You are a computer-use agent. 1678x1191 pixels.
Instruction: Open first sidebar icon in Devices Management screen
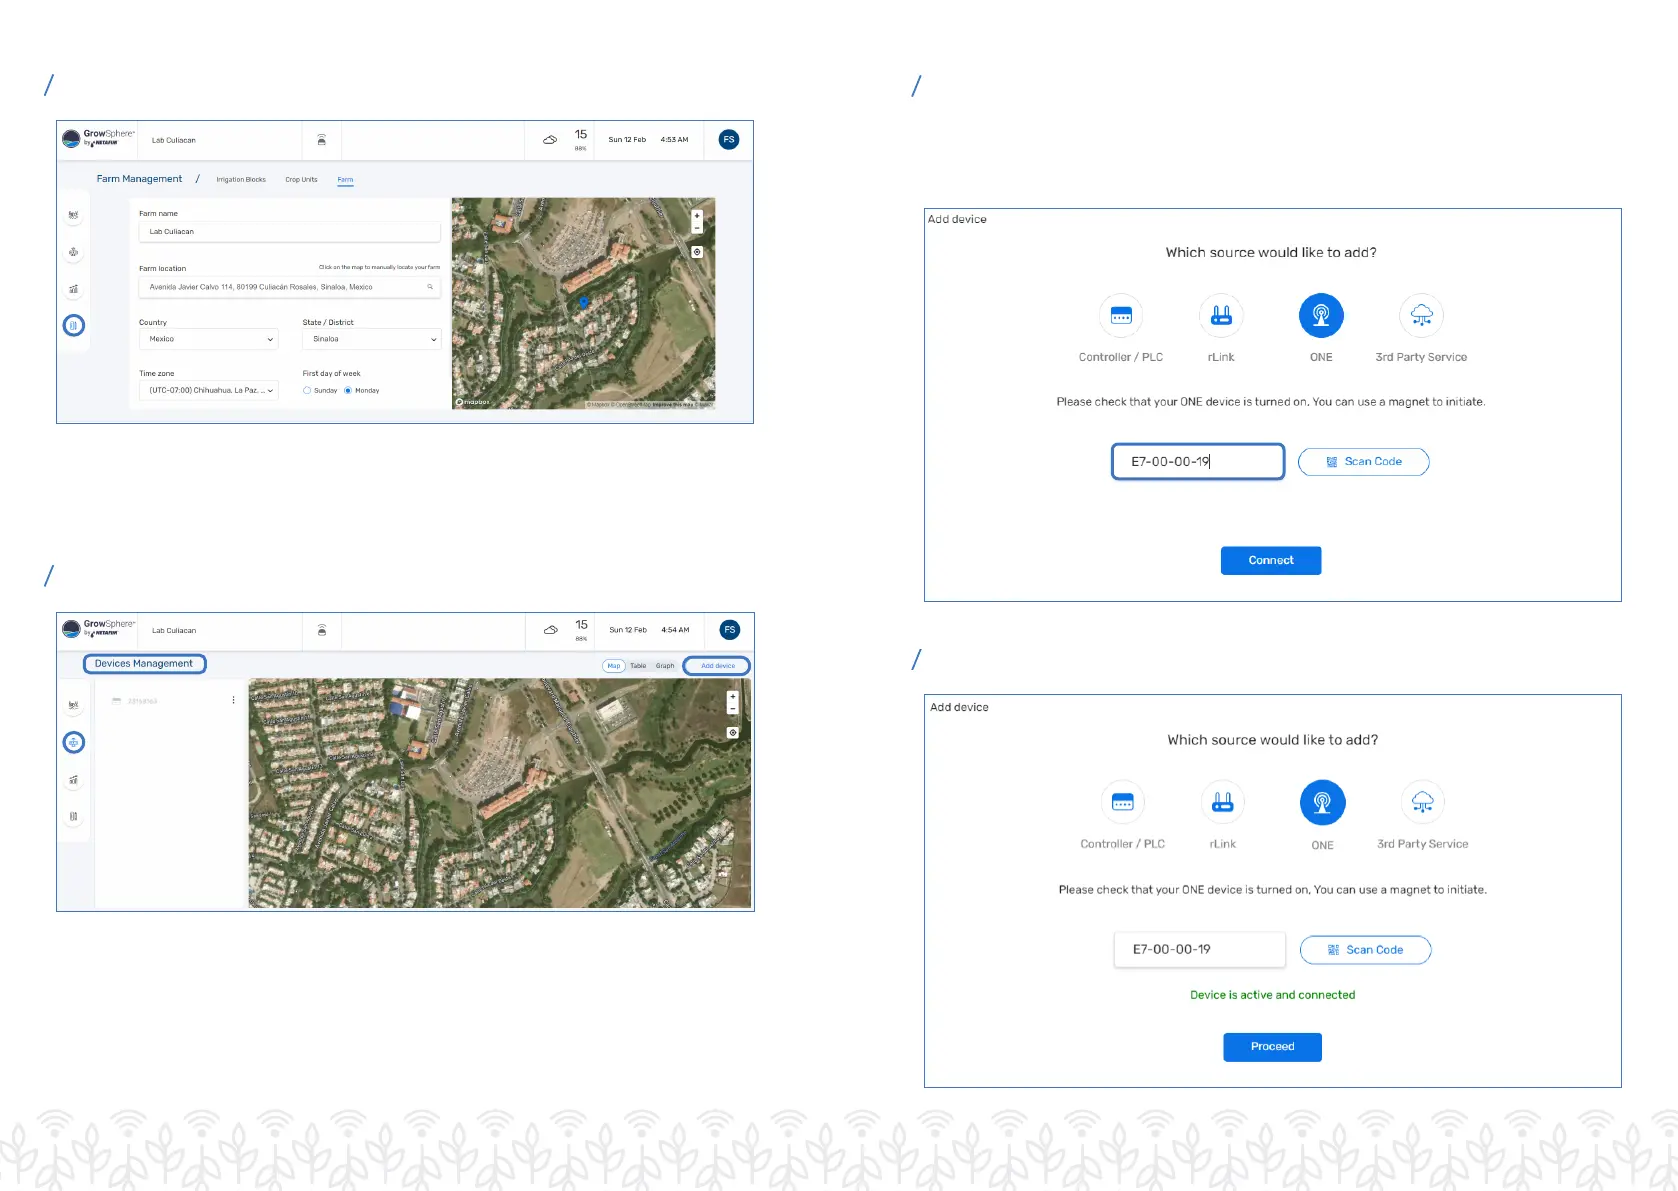[74, 705]
